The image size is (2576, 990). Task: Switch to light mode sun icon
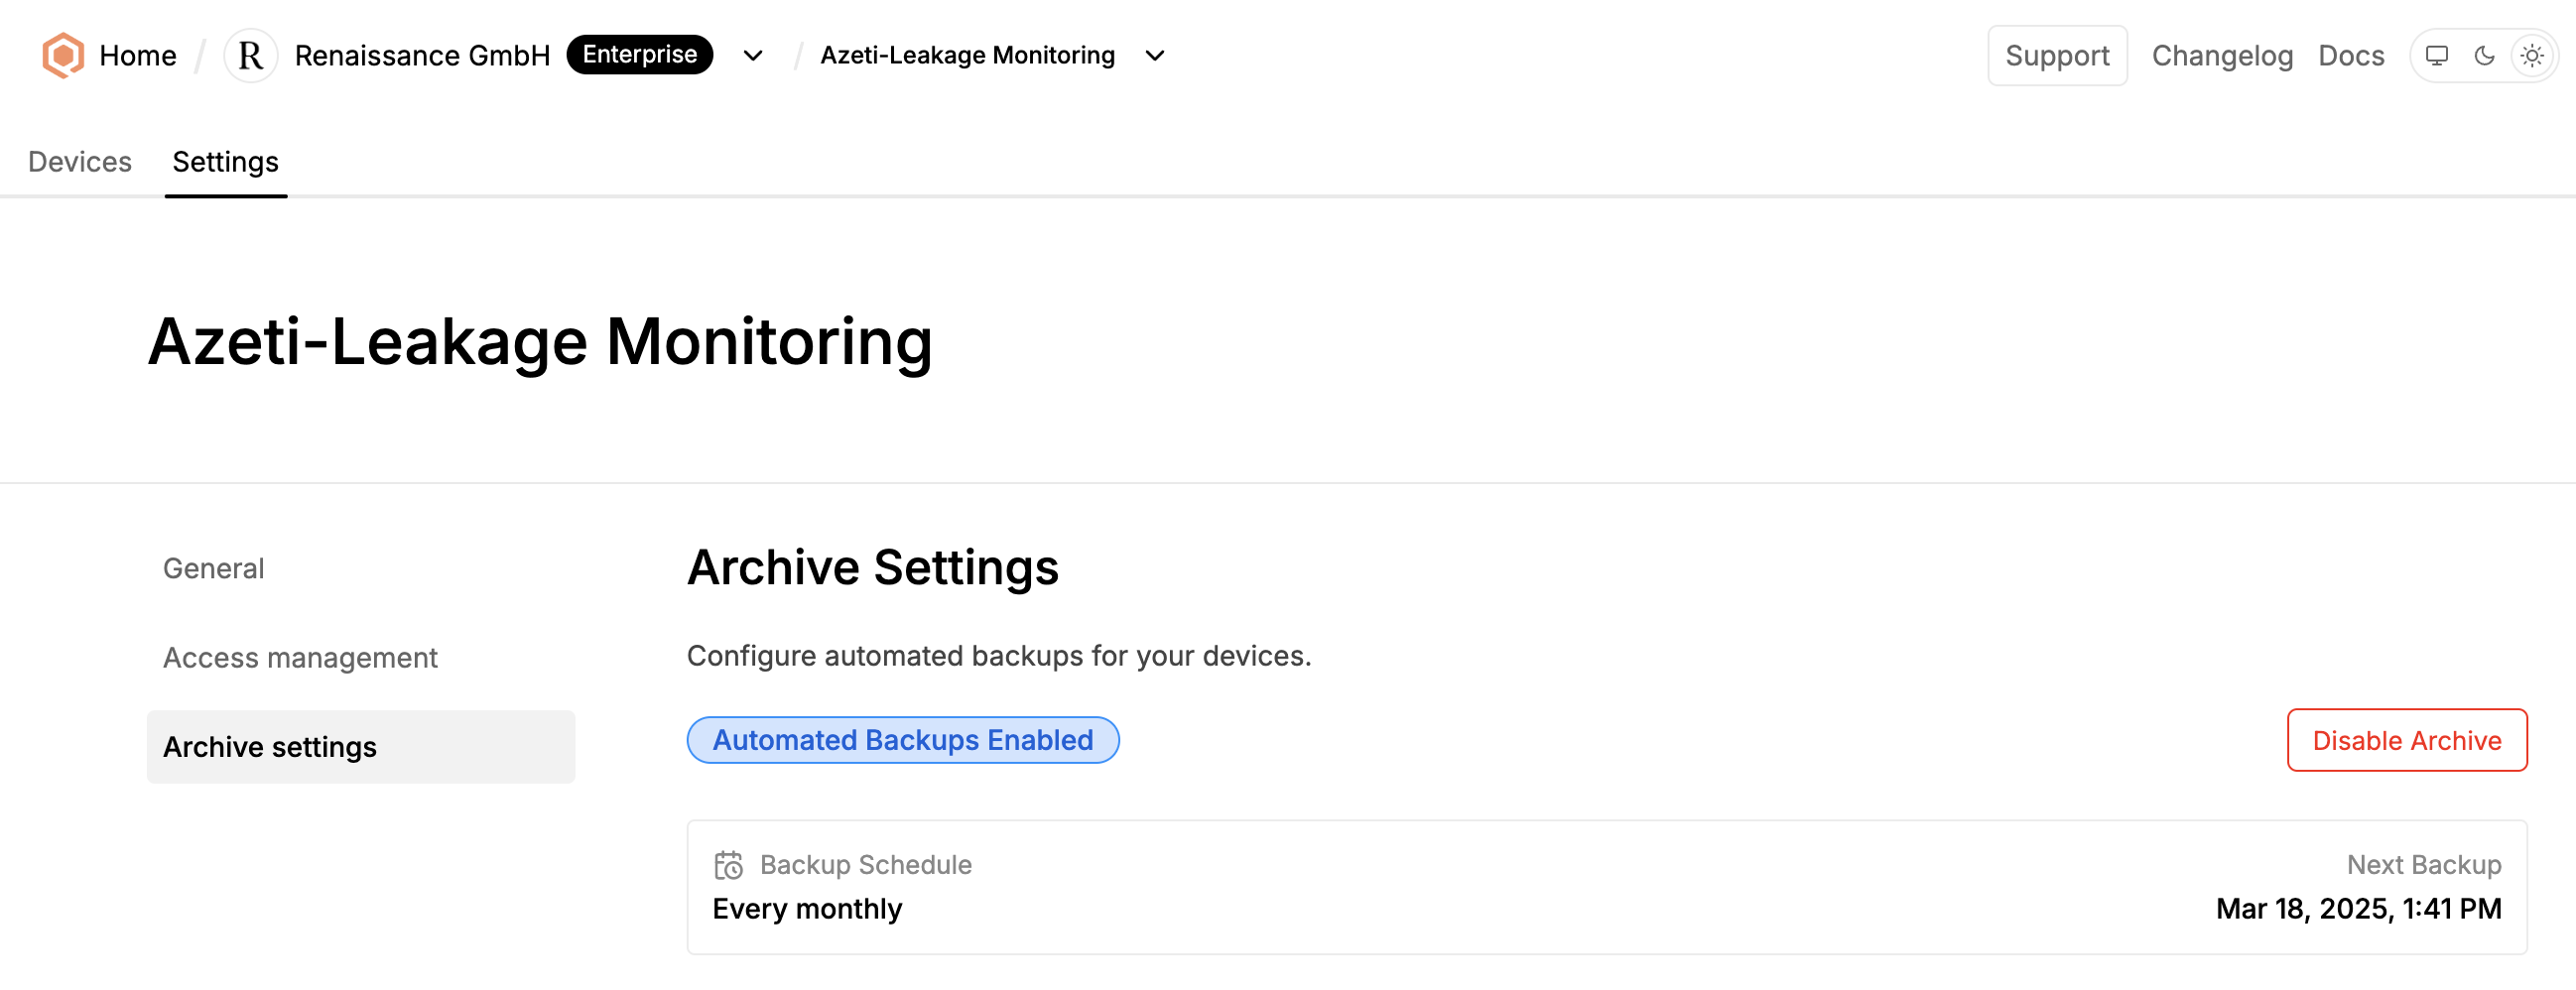click(2531, 56)
